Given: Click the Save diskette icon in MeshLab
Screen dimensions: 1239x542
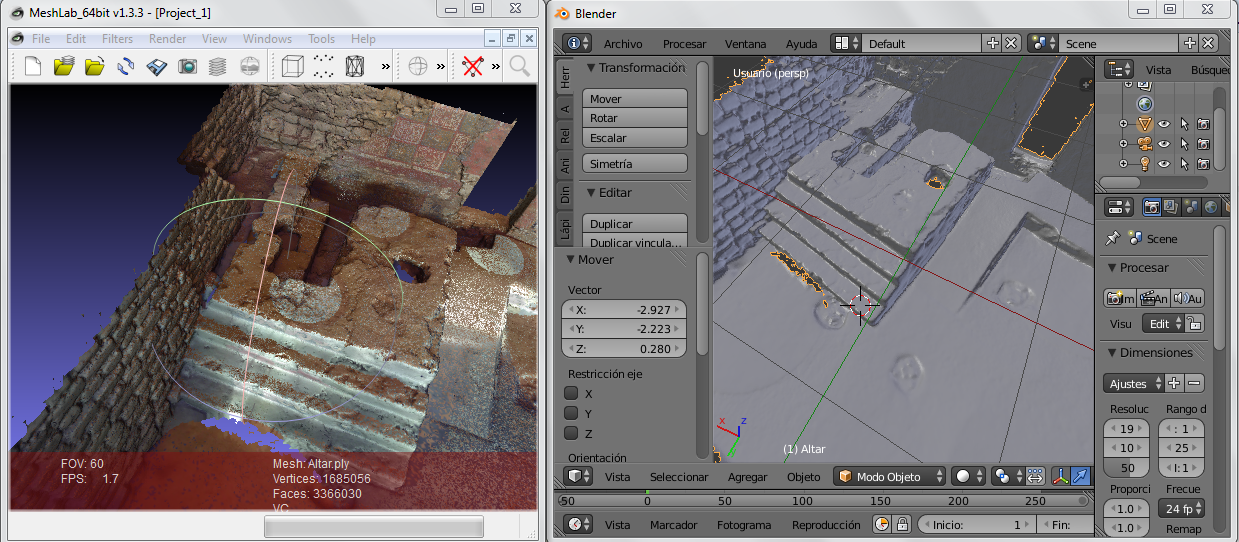Looking at the screenshot, I should click(156, 67).
